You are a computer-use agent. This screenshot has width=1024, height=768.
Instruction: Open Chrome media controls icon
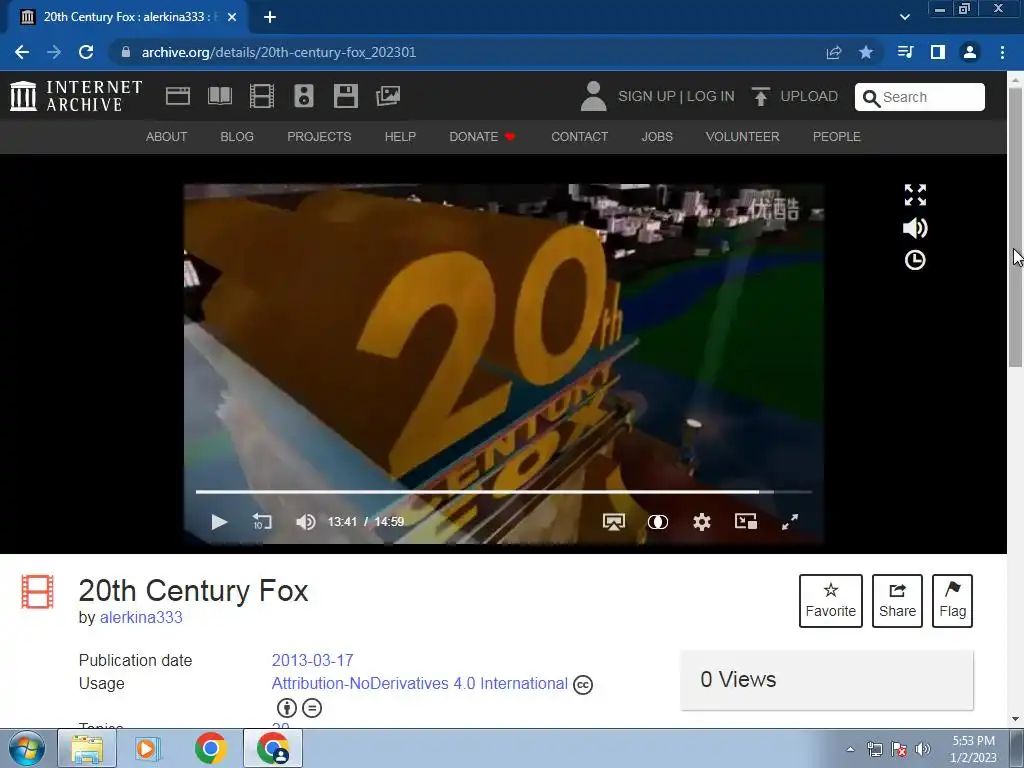pyautogui.click(x=905, y=52)
